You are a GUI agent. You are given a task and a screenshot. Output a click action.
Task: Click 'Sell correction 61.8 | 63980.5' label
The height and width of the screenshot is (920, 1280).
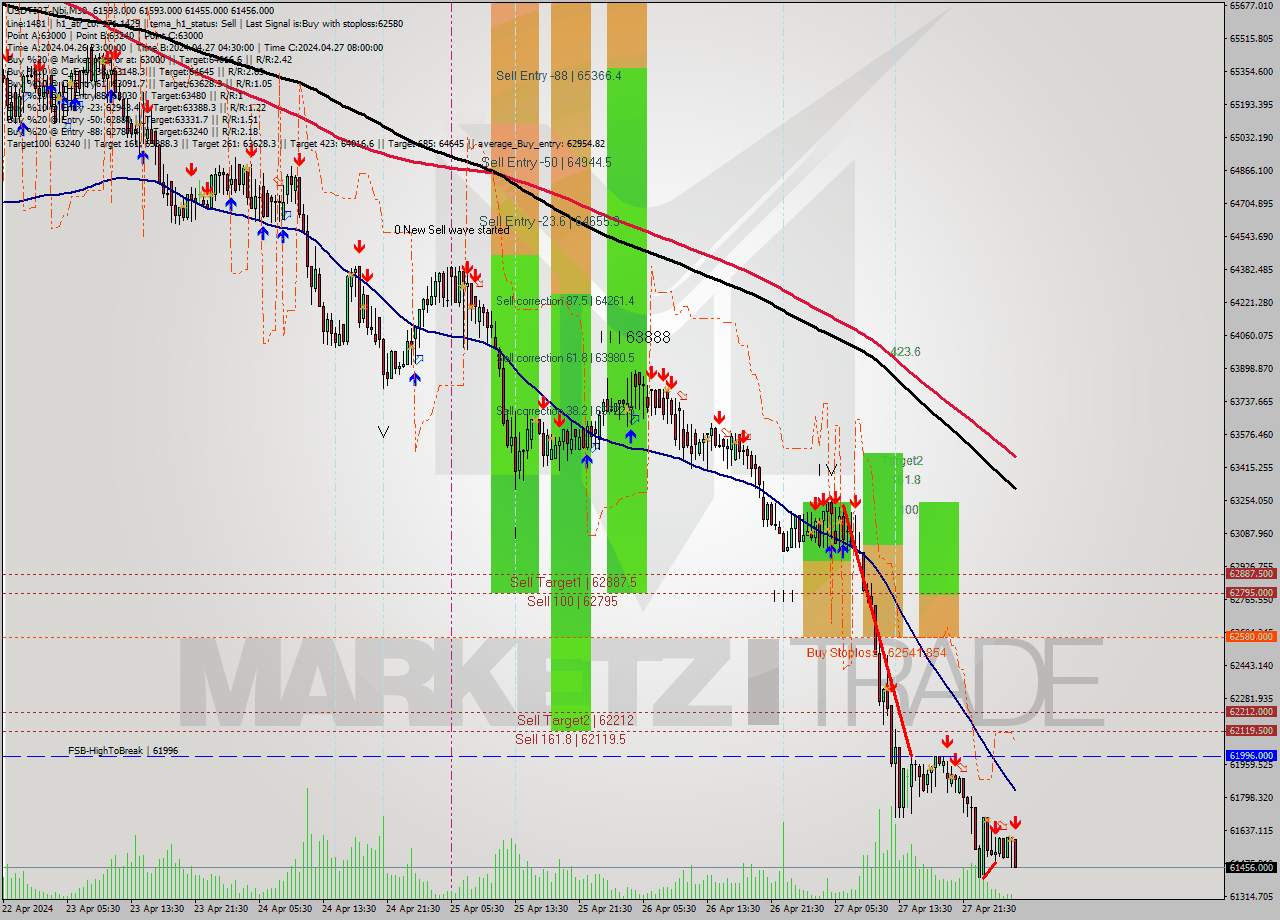565,358
